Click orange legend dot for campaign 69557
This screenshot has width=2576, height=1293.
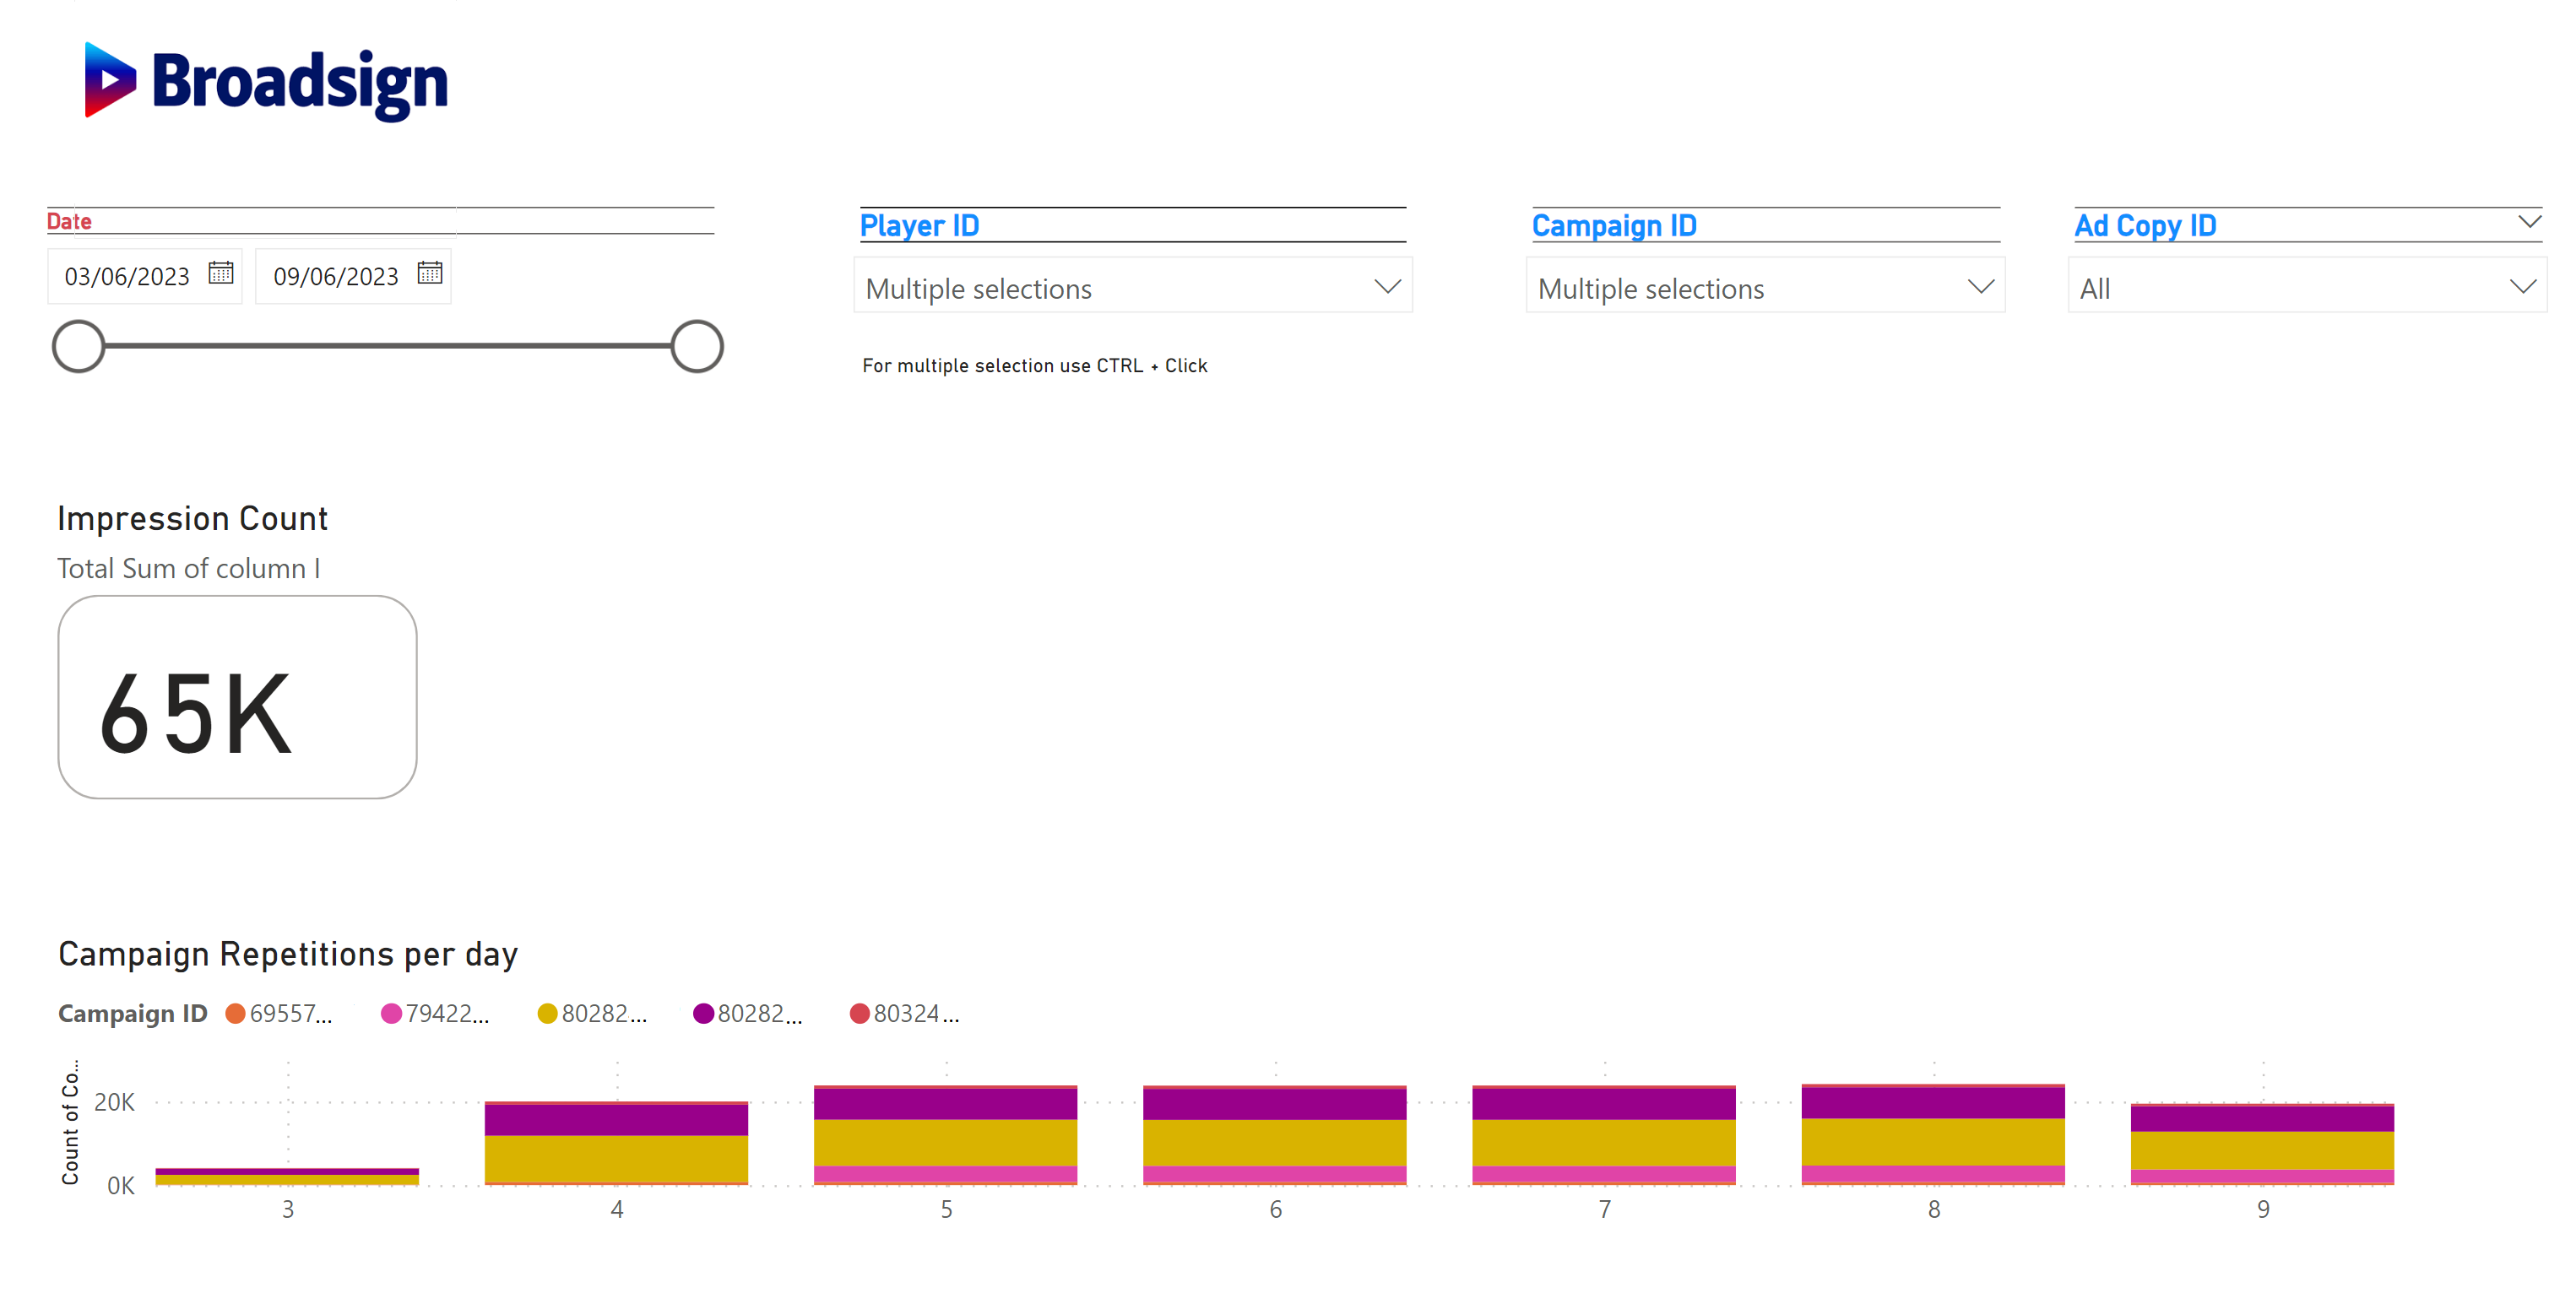236,1014
